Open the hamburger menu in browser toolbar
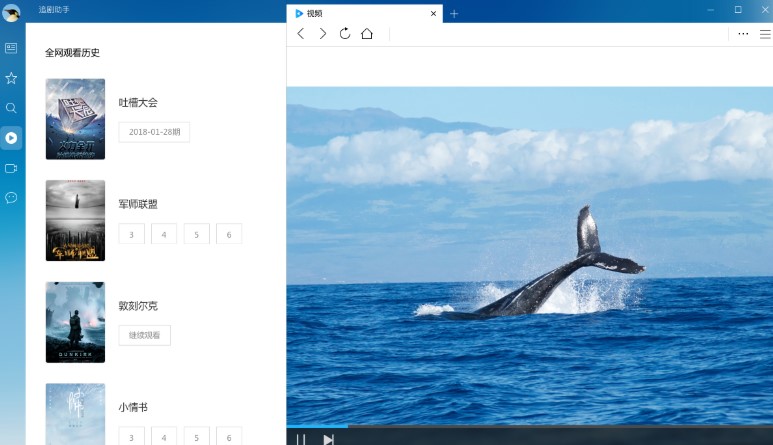The height and width of the screenshot is (445, 773). [x=765, y=34]
